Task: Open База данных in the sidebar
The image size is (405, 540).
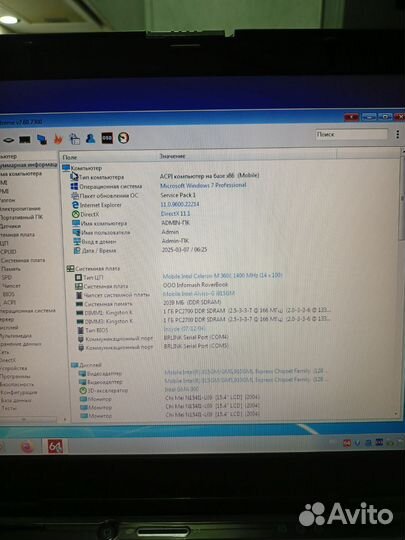Action: tap(16, 400)
